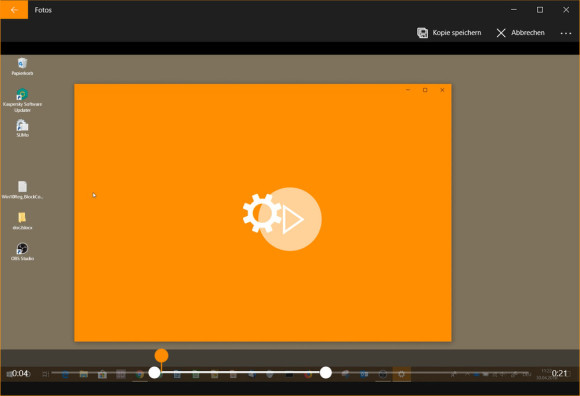The image size is (580, 396).
Task: Maximize the Fotos window
Action: [540, 10]
